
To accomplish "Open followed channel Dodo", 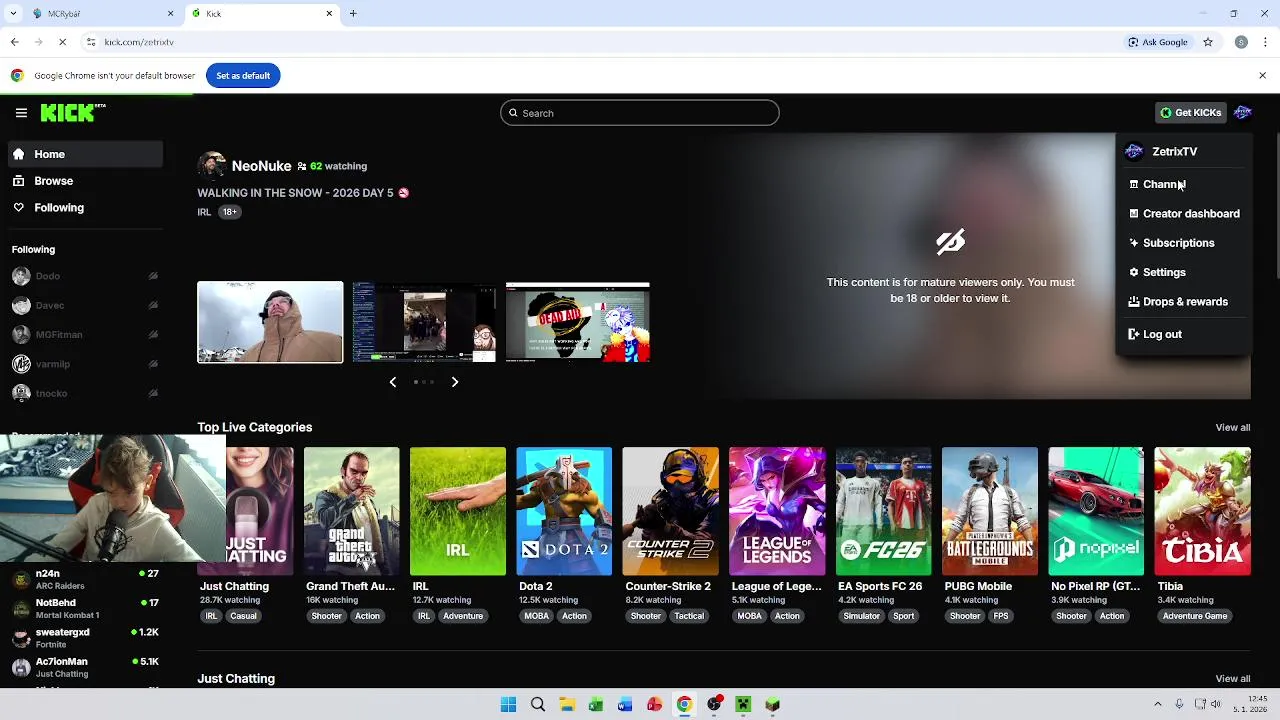I will click(85, 276).
